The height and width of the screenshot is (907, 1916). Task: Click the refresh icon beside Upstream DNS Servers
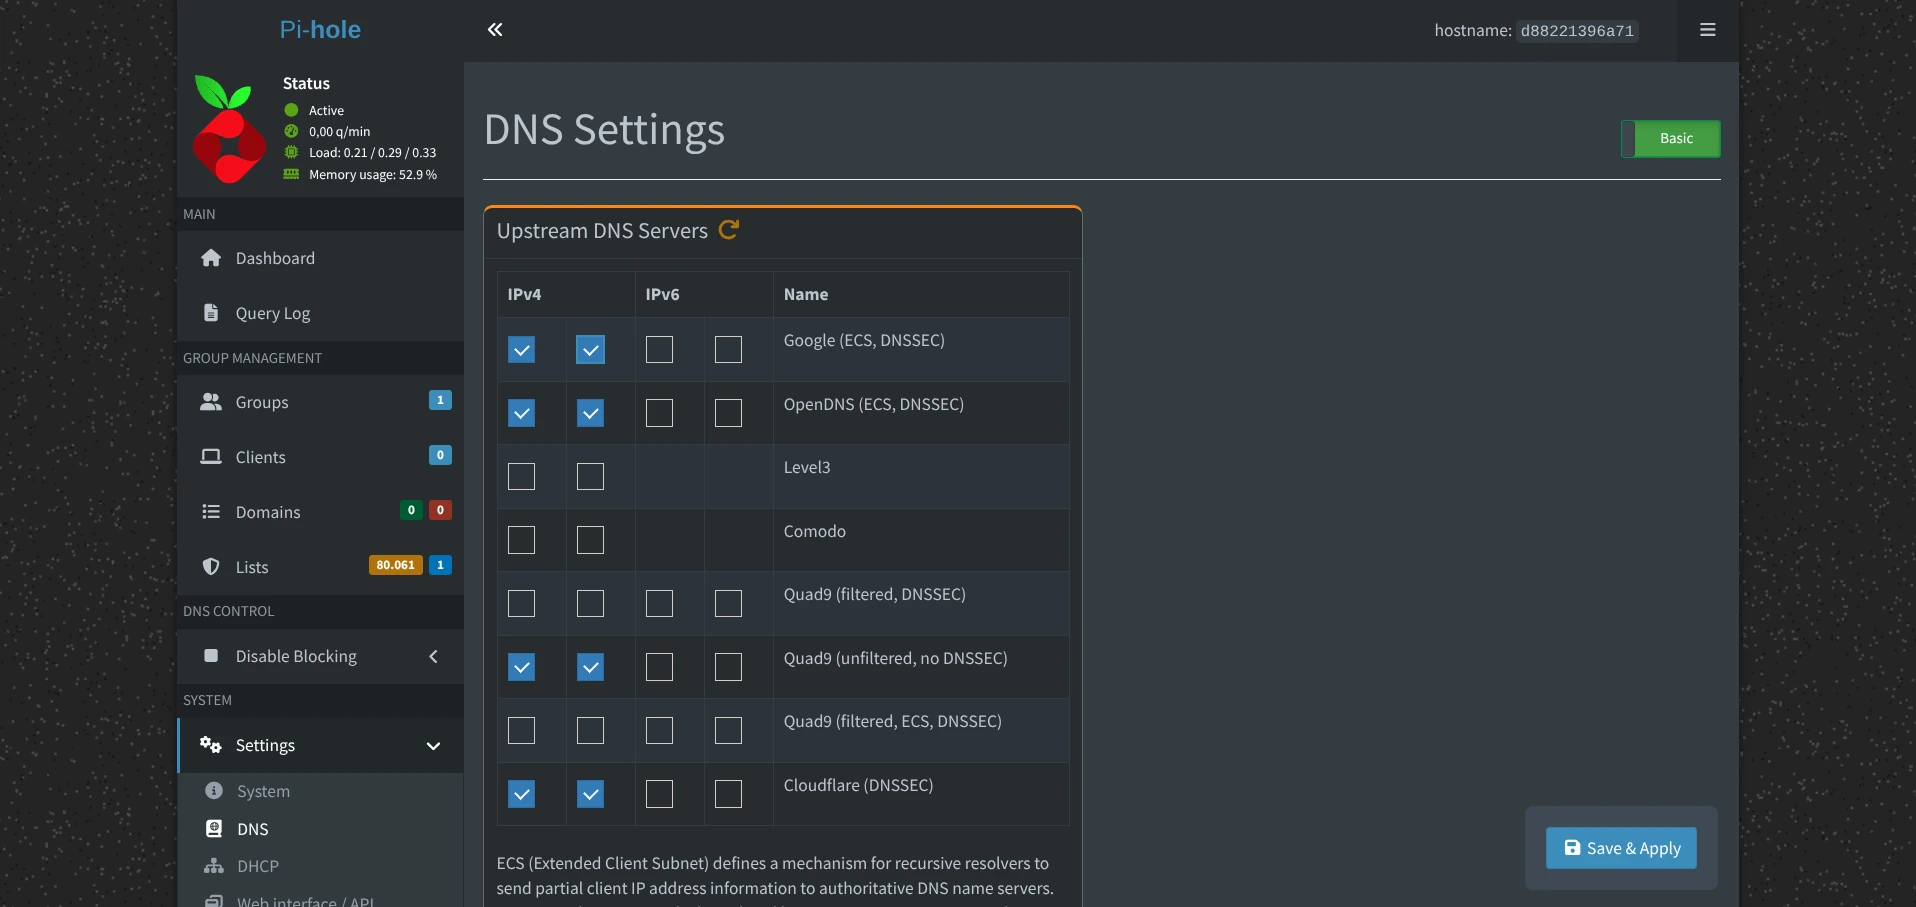coord(729,230)
